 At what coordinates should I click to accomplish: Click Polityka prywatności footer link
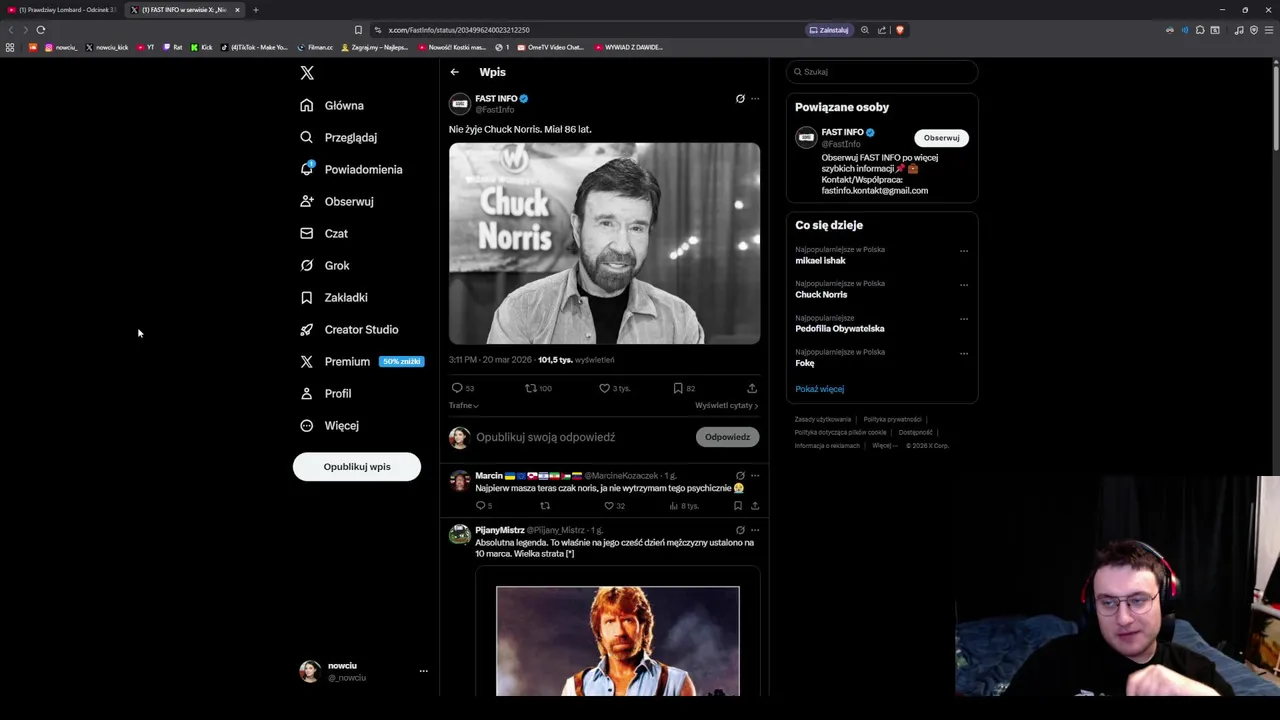coord(892,419)
